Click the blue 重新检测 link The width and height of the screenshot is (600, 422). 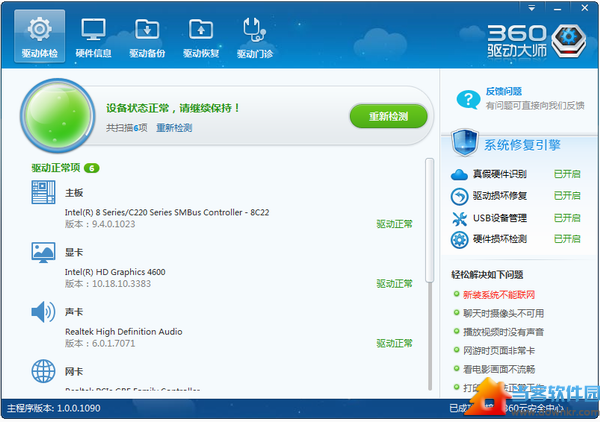(174, 128)
